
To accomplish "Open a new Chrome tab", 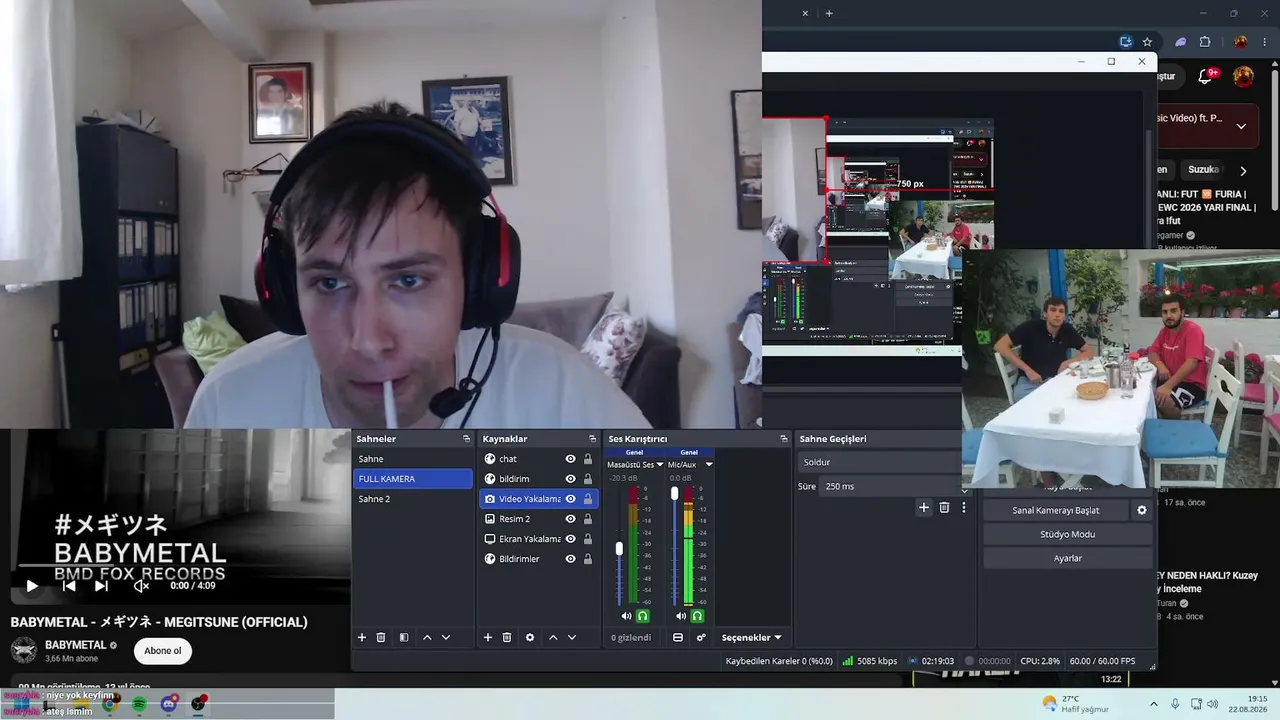I will 829,13.
